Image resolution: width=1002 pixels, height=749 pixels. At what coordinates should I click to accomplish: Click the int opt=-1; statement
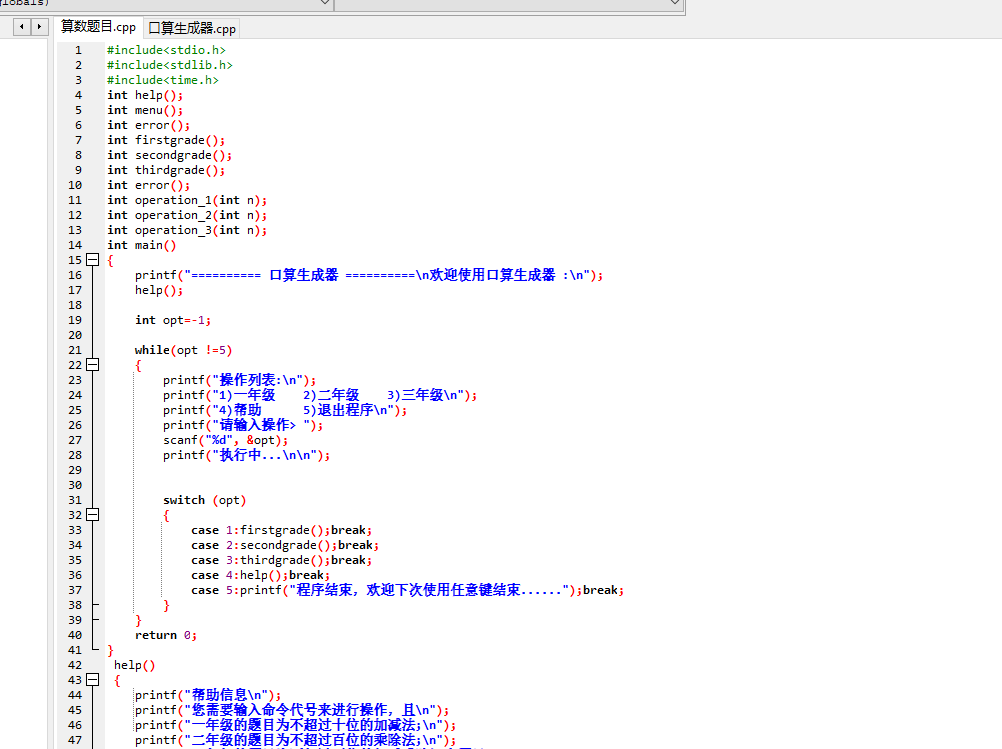(x=173, y=320)
